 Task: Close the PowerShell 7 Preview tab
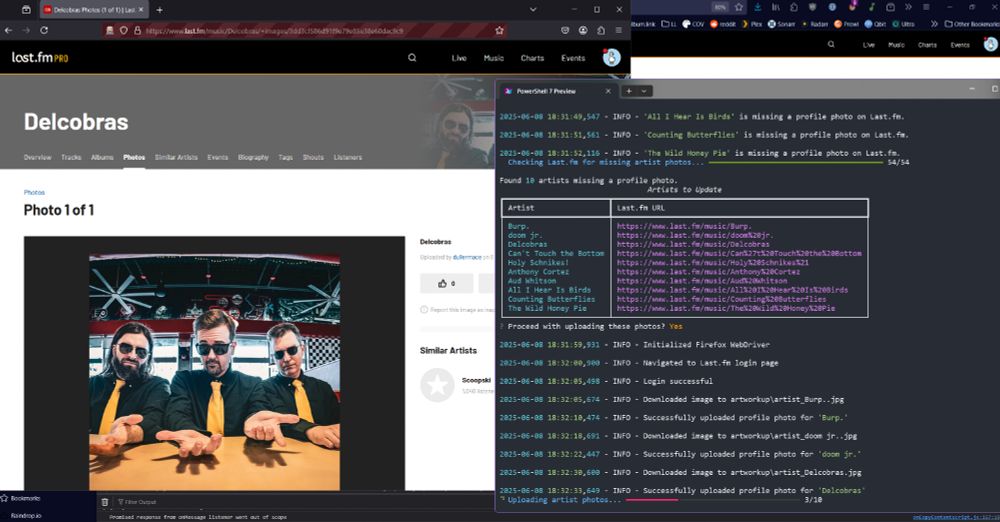[608, 91]
